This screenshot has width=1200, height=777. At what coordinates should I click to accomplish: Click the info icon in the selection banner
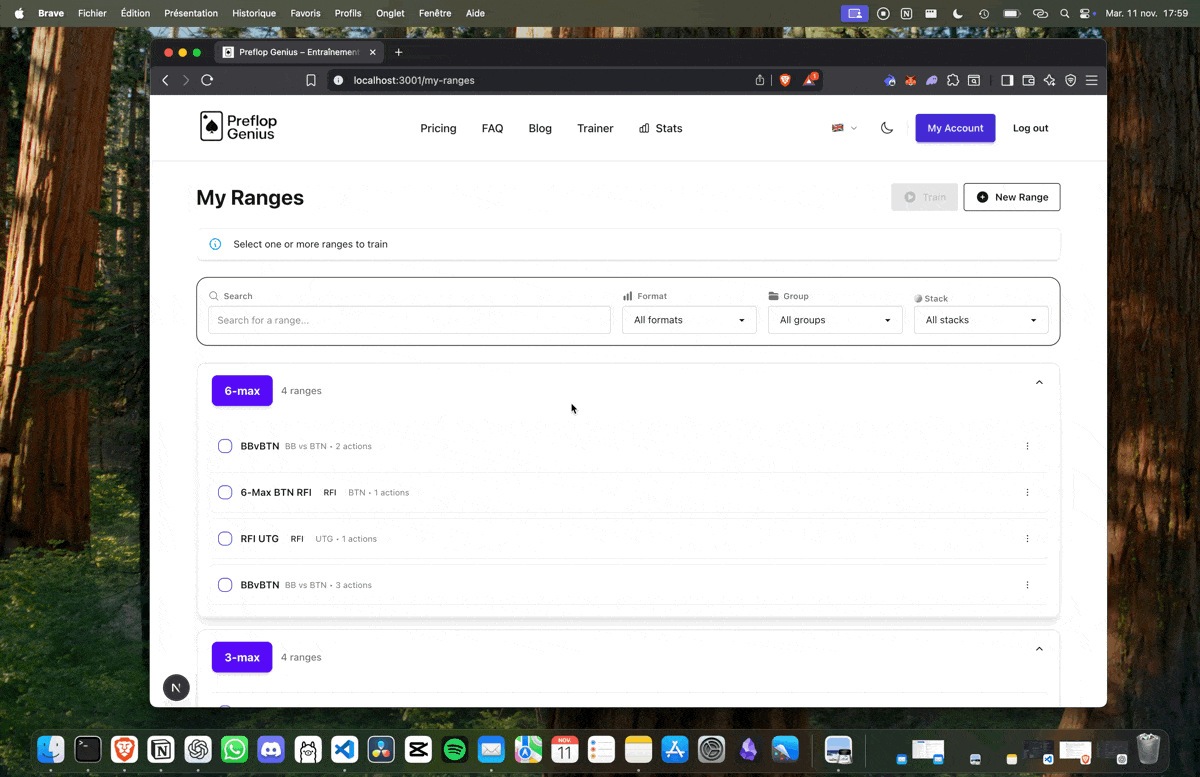(215, 243)
